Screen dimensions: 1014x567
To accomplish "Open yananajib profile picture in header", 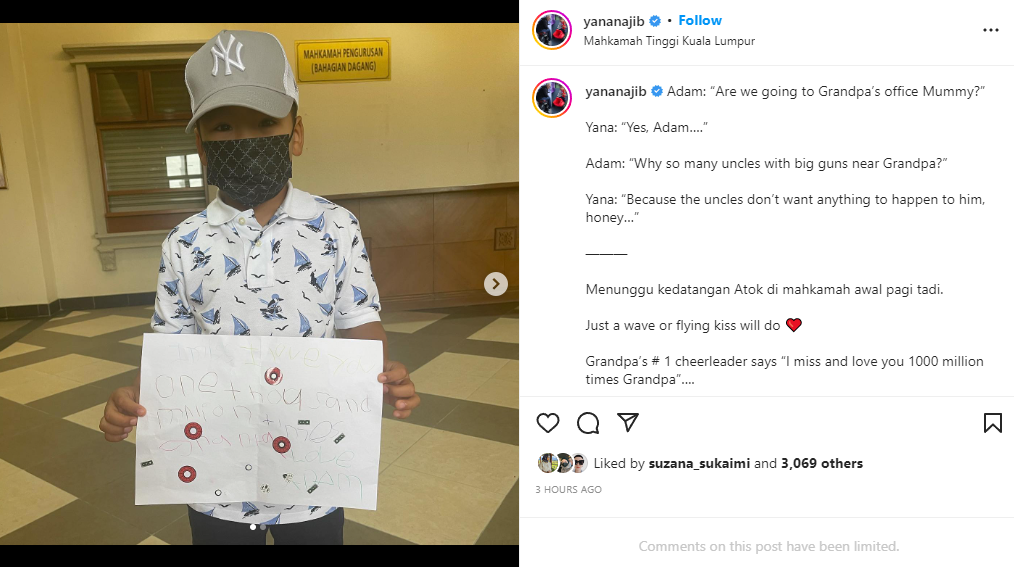I will coord(552,30).
